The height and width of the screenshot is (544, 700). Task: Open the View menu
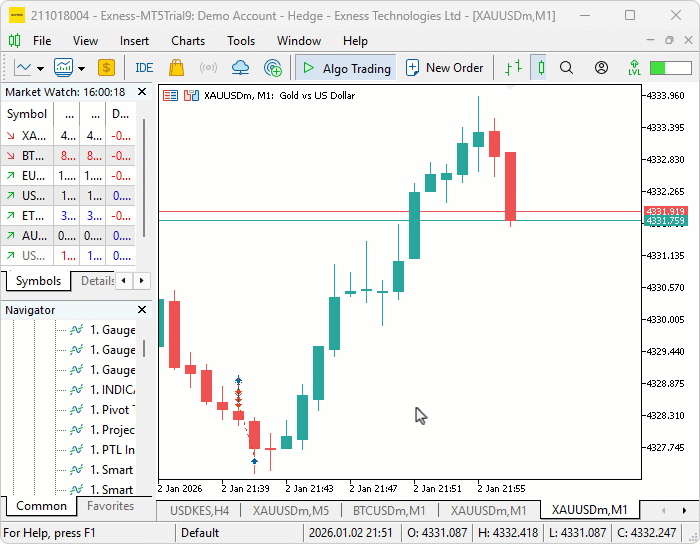[x=85, y=41]
